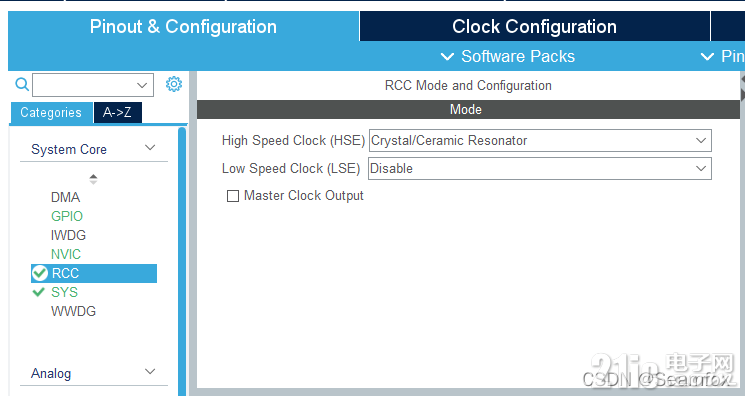Switch to the A->Z list tab

(117, 113)
